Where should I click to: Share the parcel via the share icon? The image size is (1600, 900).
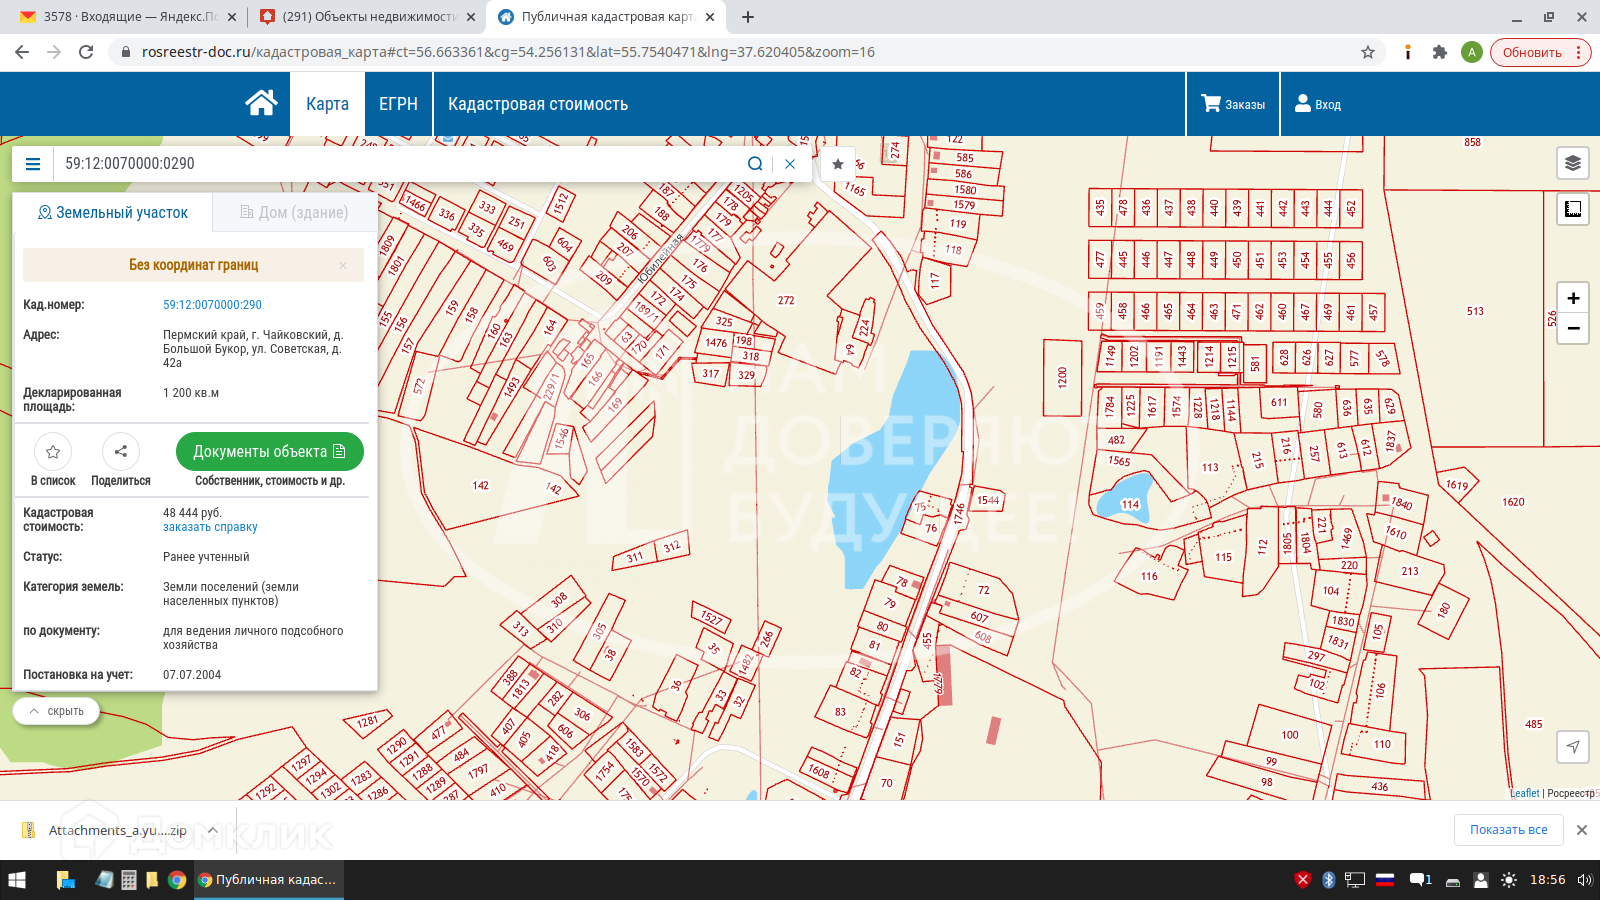pyautogui.click(x=121, y=452)
